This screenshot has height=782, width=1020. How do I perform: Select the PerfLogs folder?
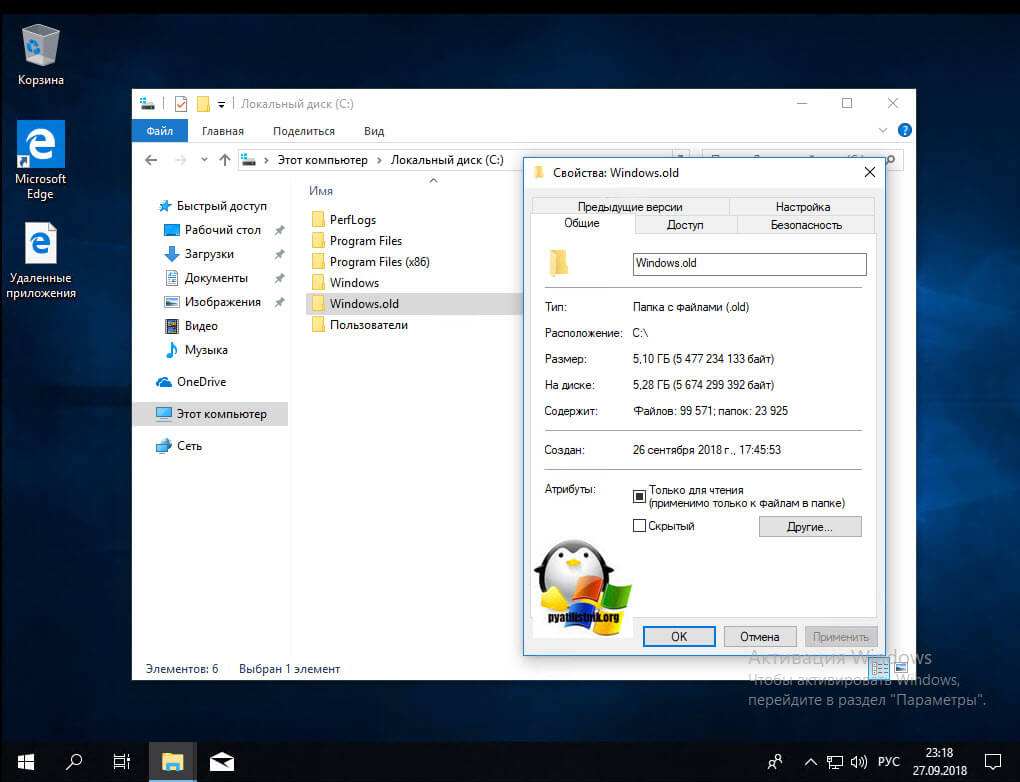pyautogui.click(x=344, y=219)
